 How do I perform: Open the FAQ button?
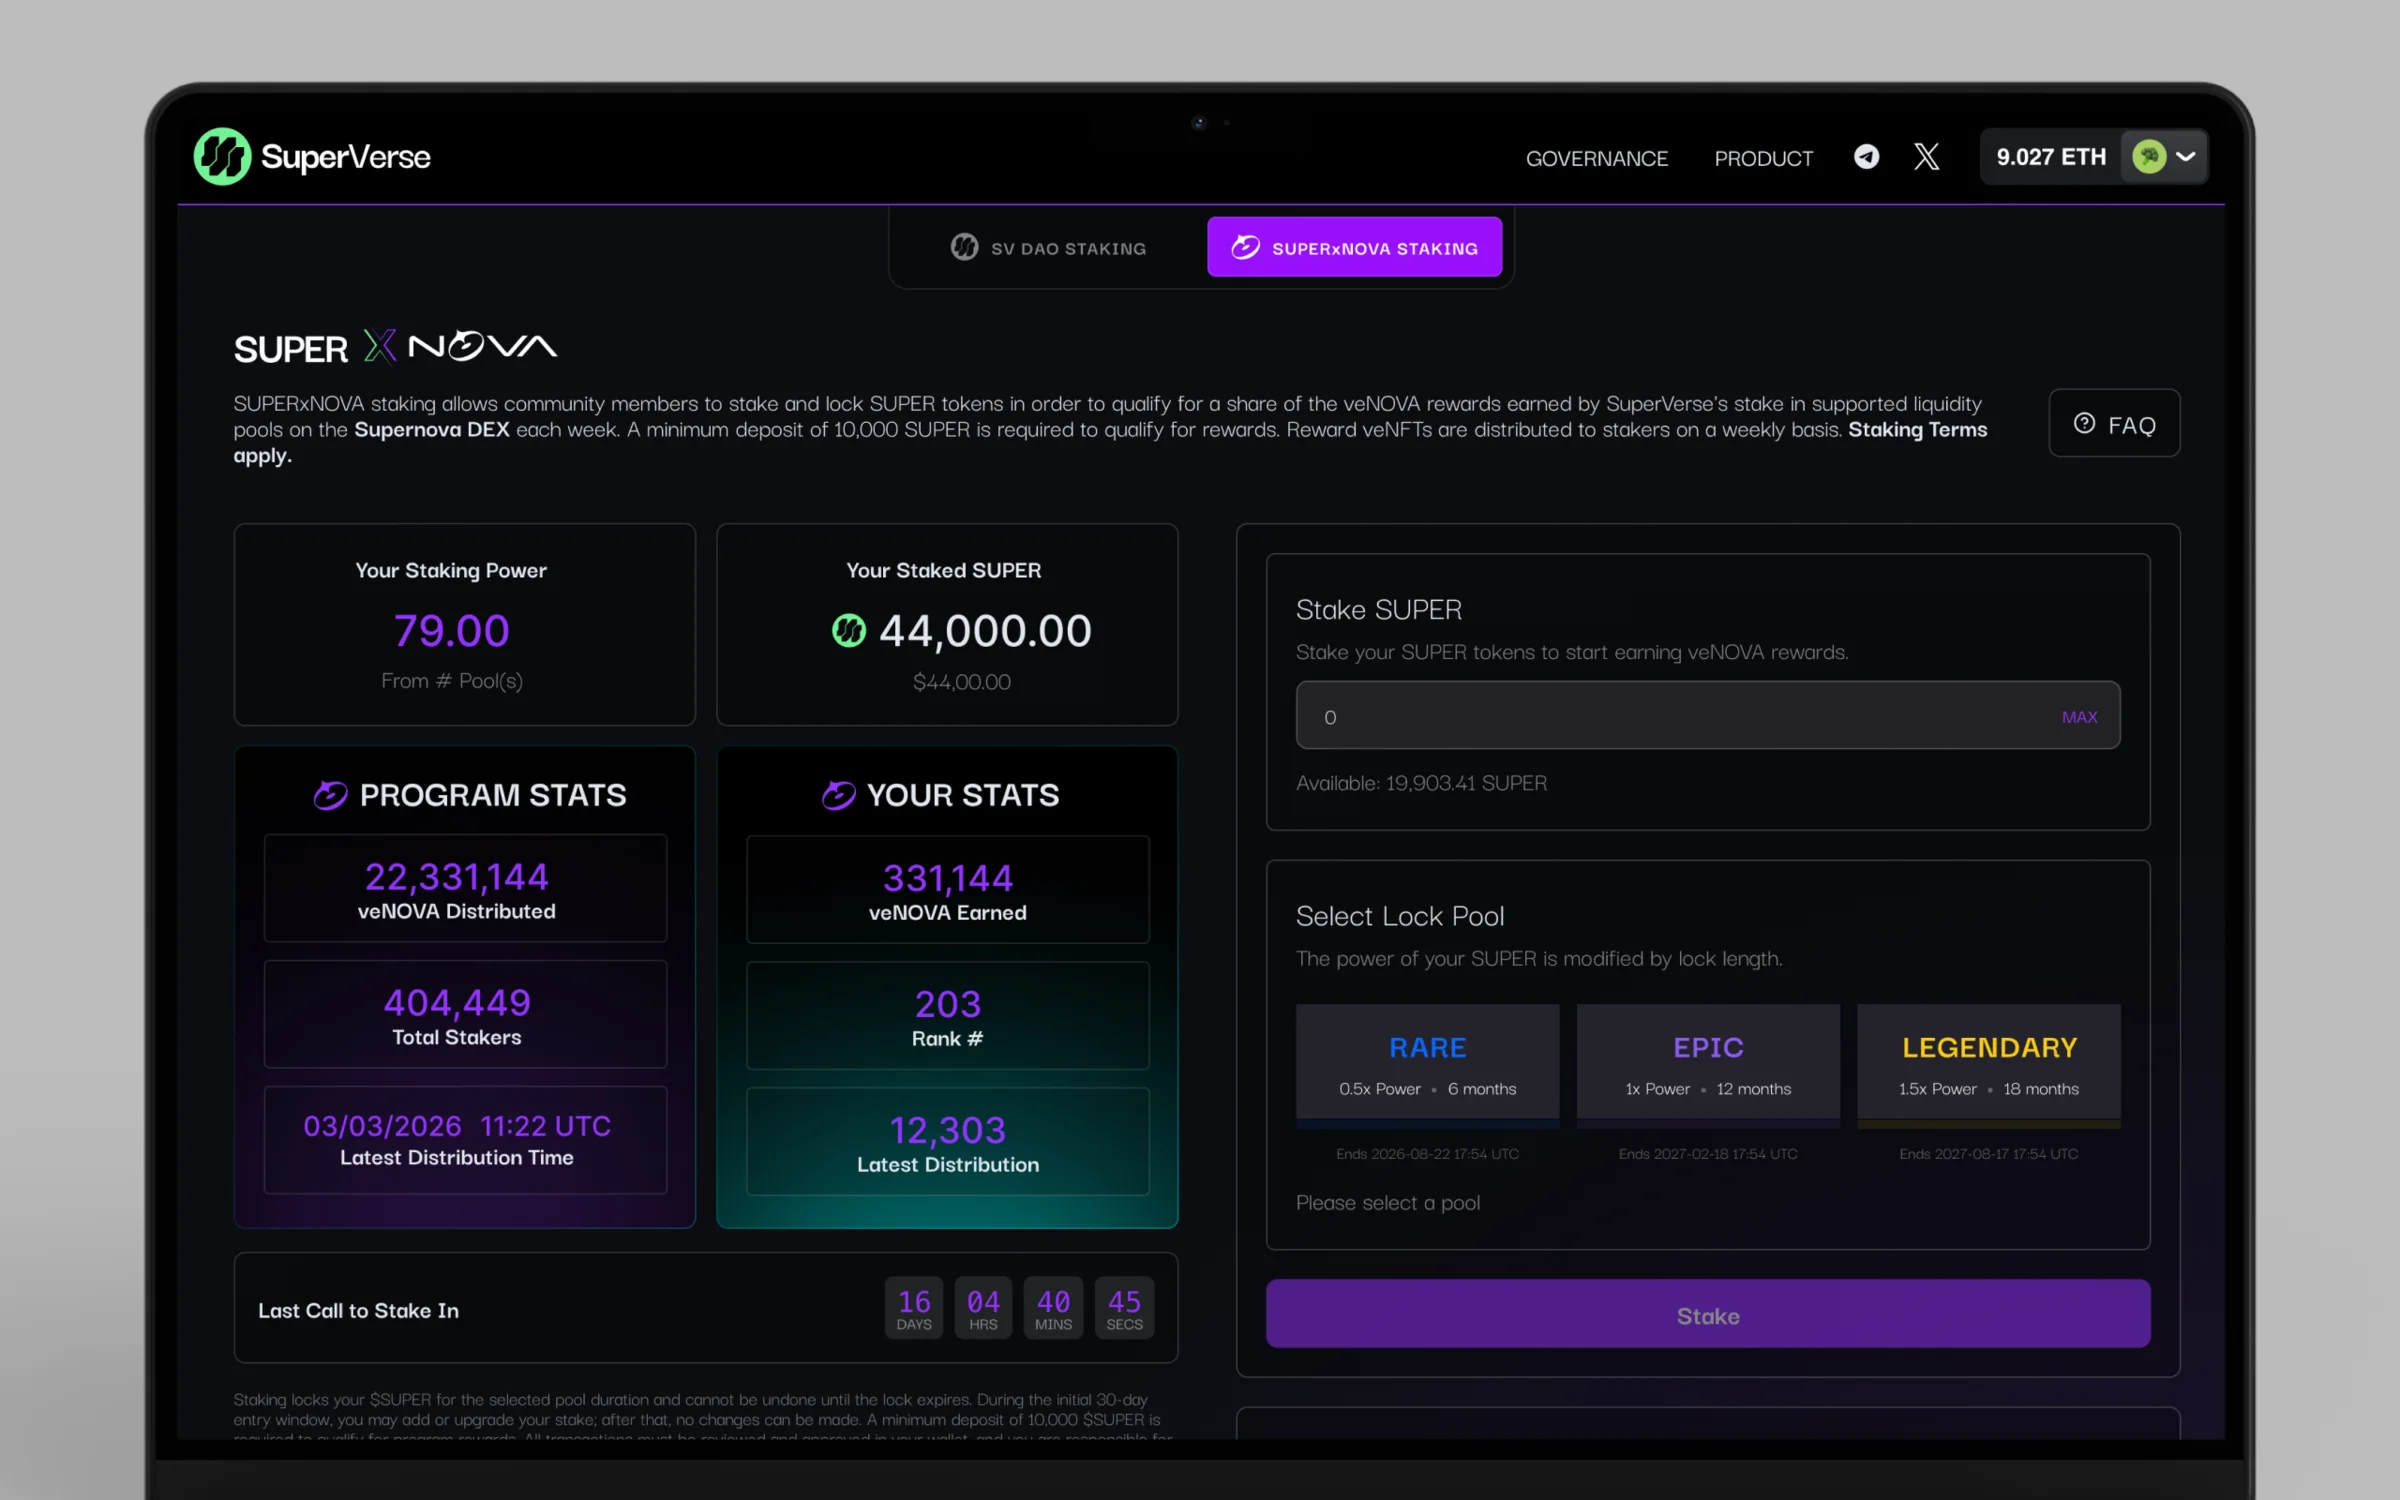2114,424
